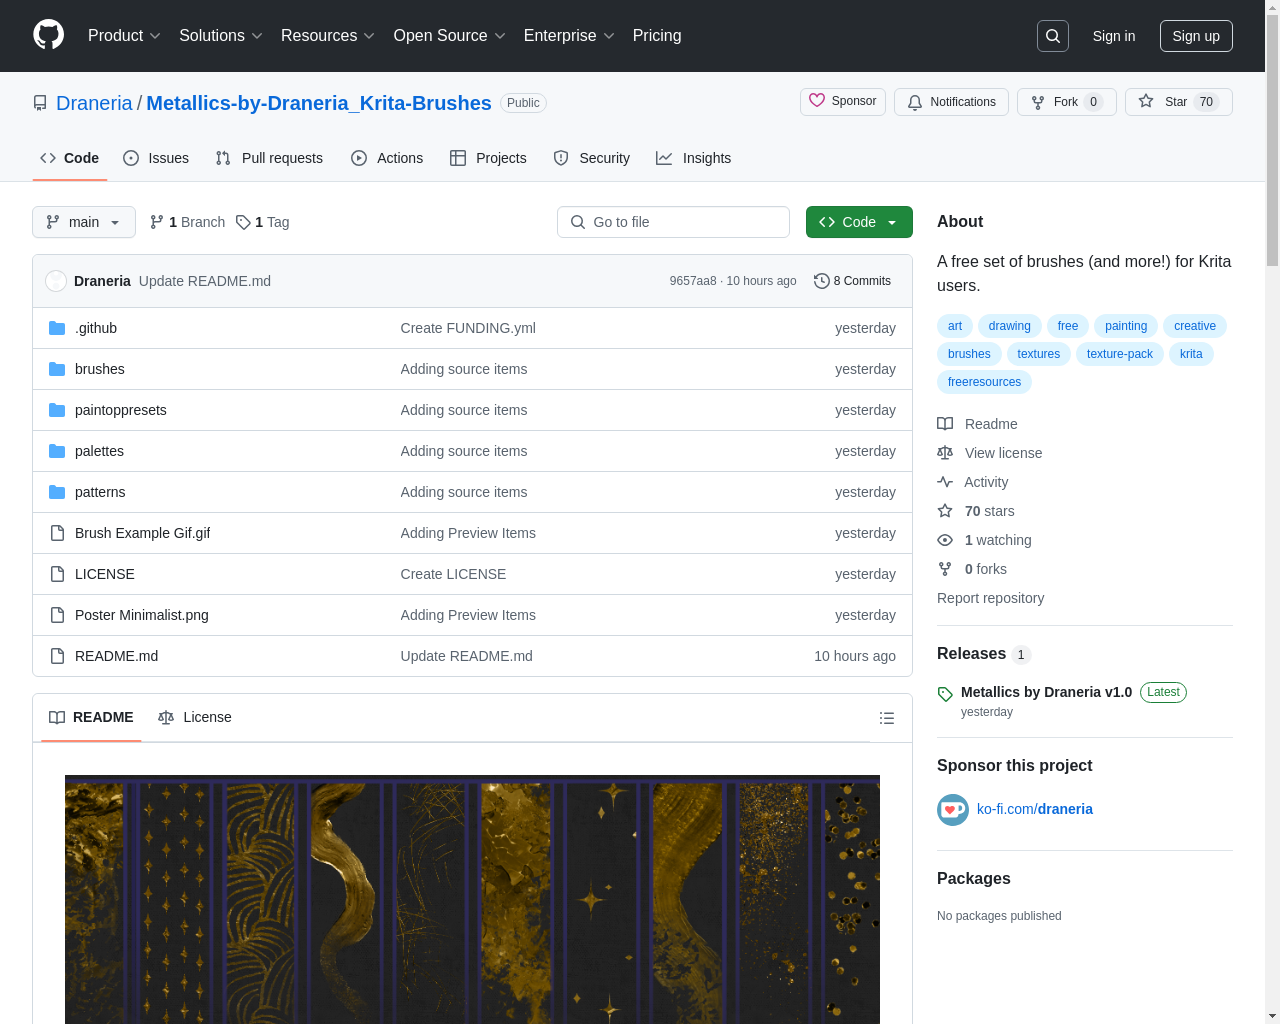Click the GitHub logo icon
The width and height of the screenshot is (1280, 1024).
click(48, 35)
